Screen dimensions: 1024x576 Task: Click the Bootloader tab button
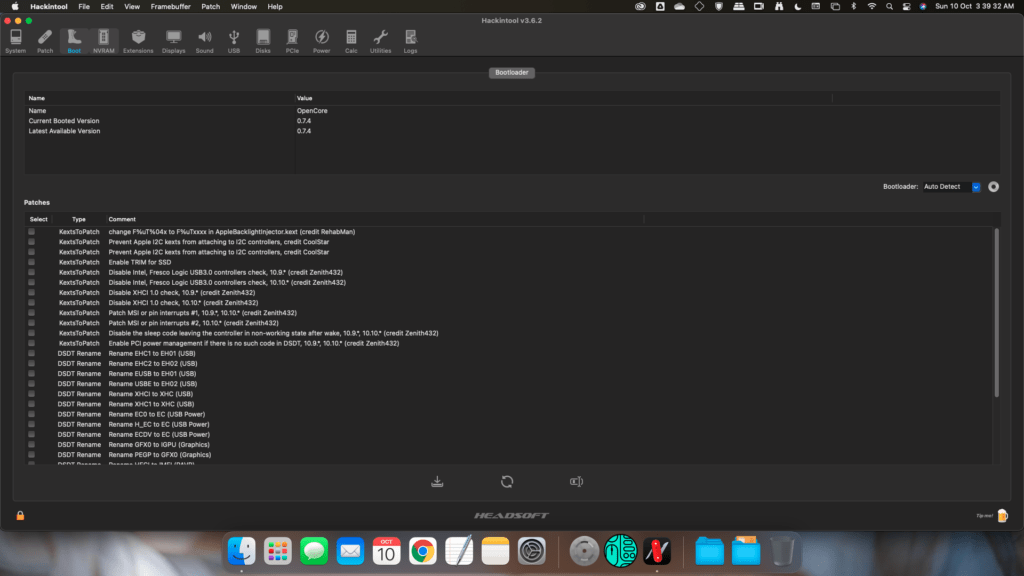[511, 72]
